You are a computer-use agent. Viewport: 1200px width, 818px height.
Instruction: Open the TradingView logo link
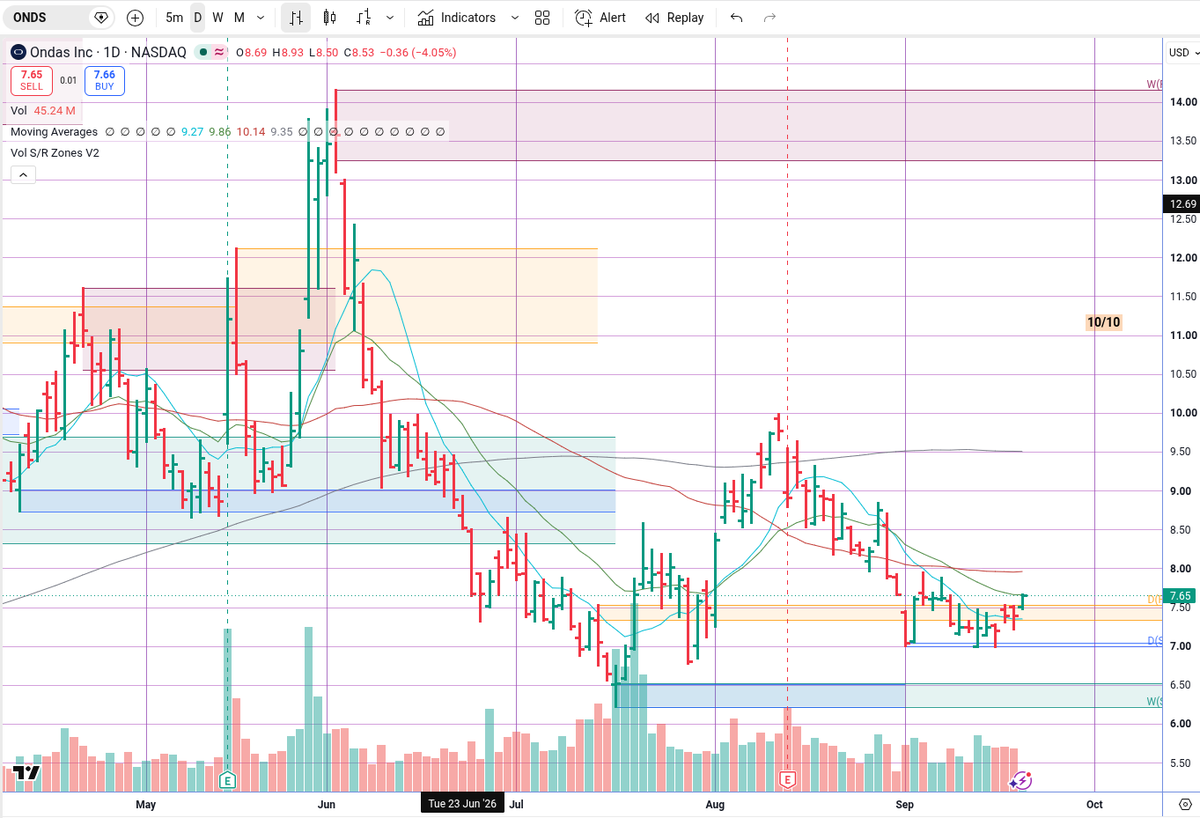coord(25,772)
